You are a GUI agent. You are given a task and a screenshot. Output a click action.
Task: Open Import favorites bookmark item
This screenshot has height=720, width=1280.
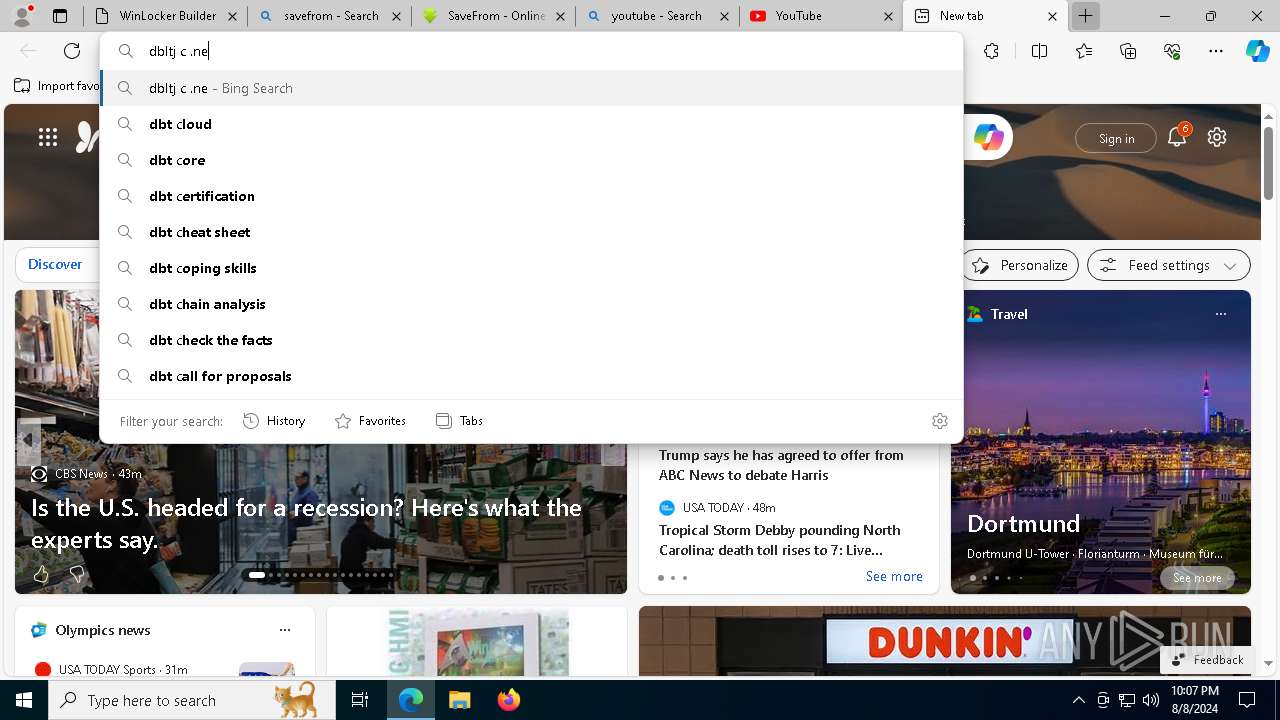coord(58,86)
